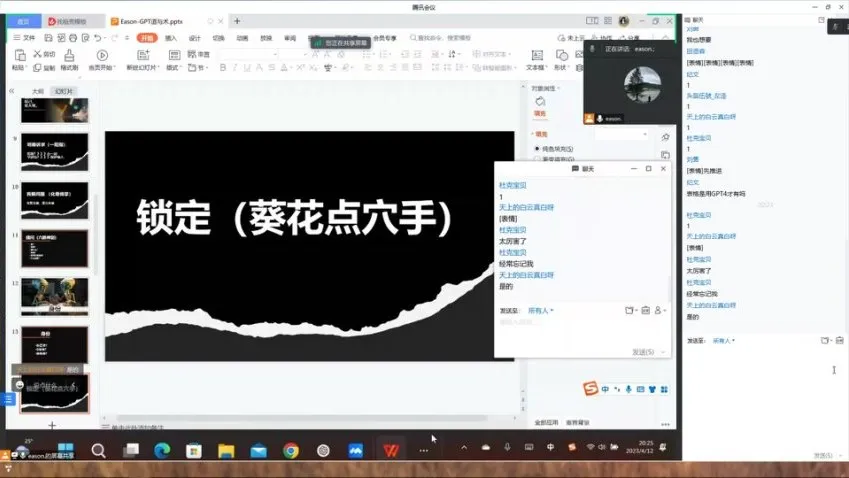The image size is (849, 478).
Task: Collapse the Fill section in properties panel
Action: (x=535, y=133)
